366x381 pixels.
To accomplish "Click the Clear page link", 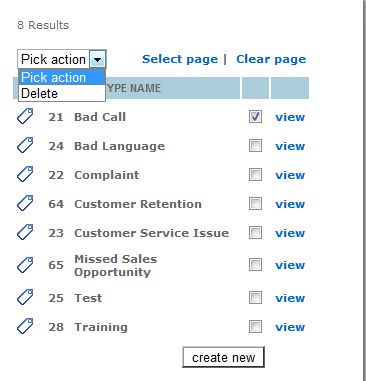I will 271,59.
